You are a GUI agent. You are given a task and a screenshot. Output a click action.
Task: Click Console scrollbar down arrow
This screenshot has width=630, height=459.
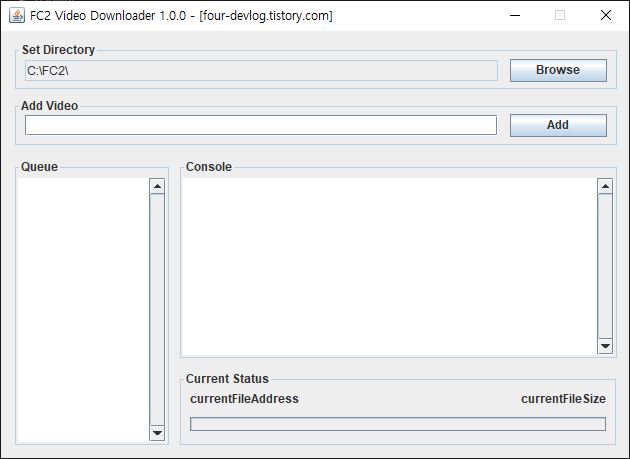605,346
